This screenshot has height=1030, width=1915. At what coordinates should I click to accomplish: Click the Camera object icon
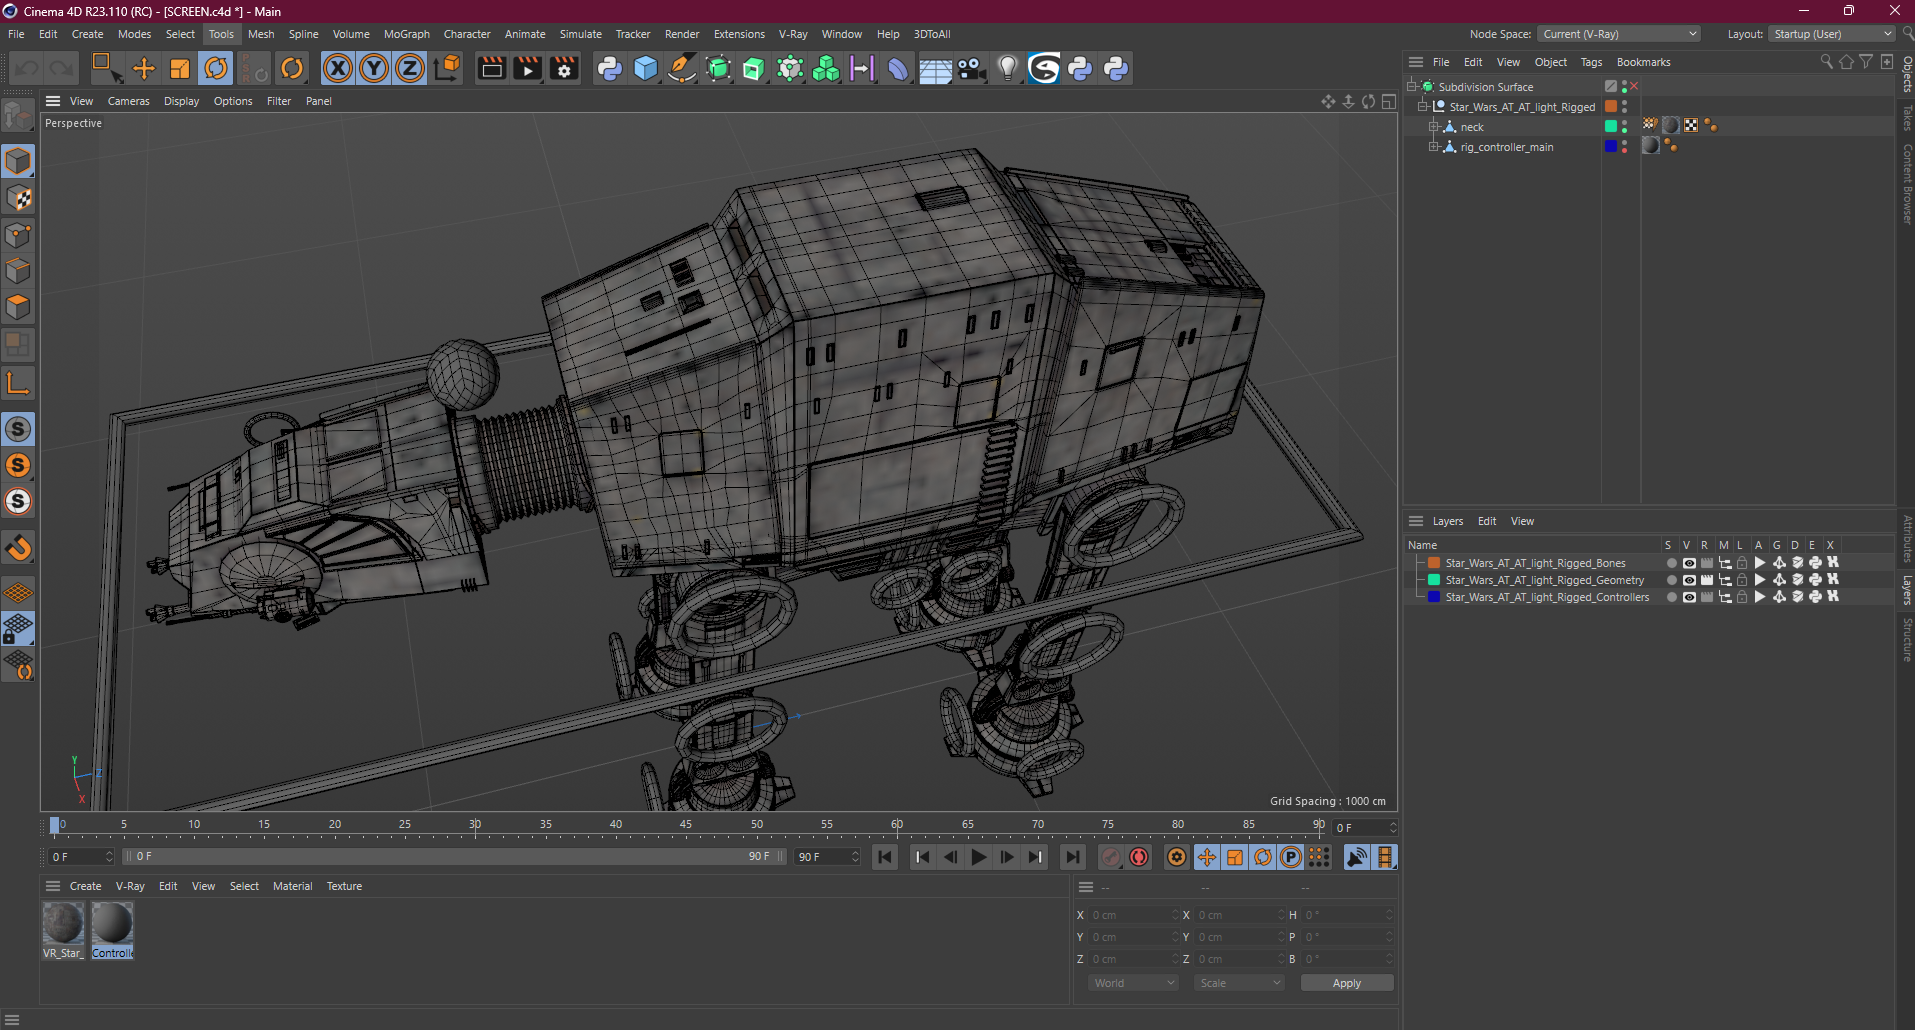[971, 68]
